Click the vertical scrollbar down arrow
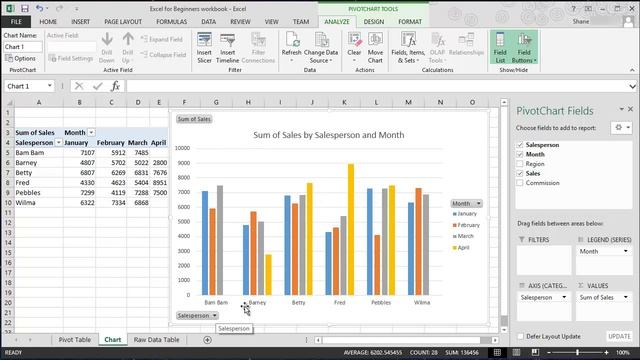This screenshot has width=640, height=360. pos(504,330)
